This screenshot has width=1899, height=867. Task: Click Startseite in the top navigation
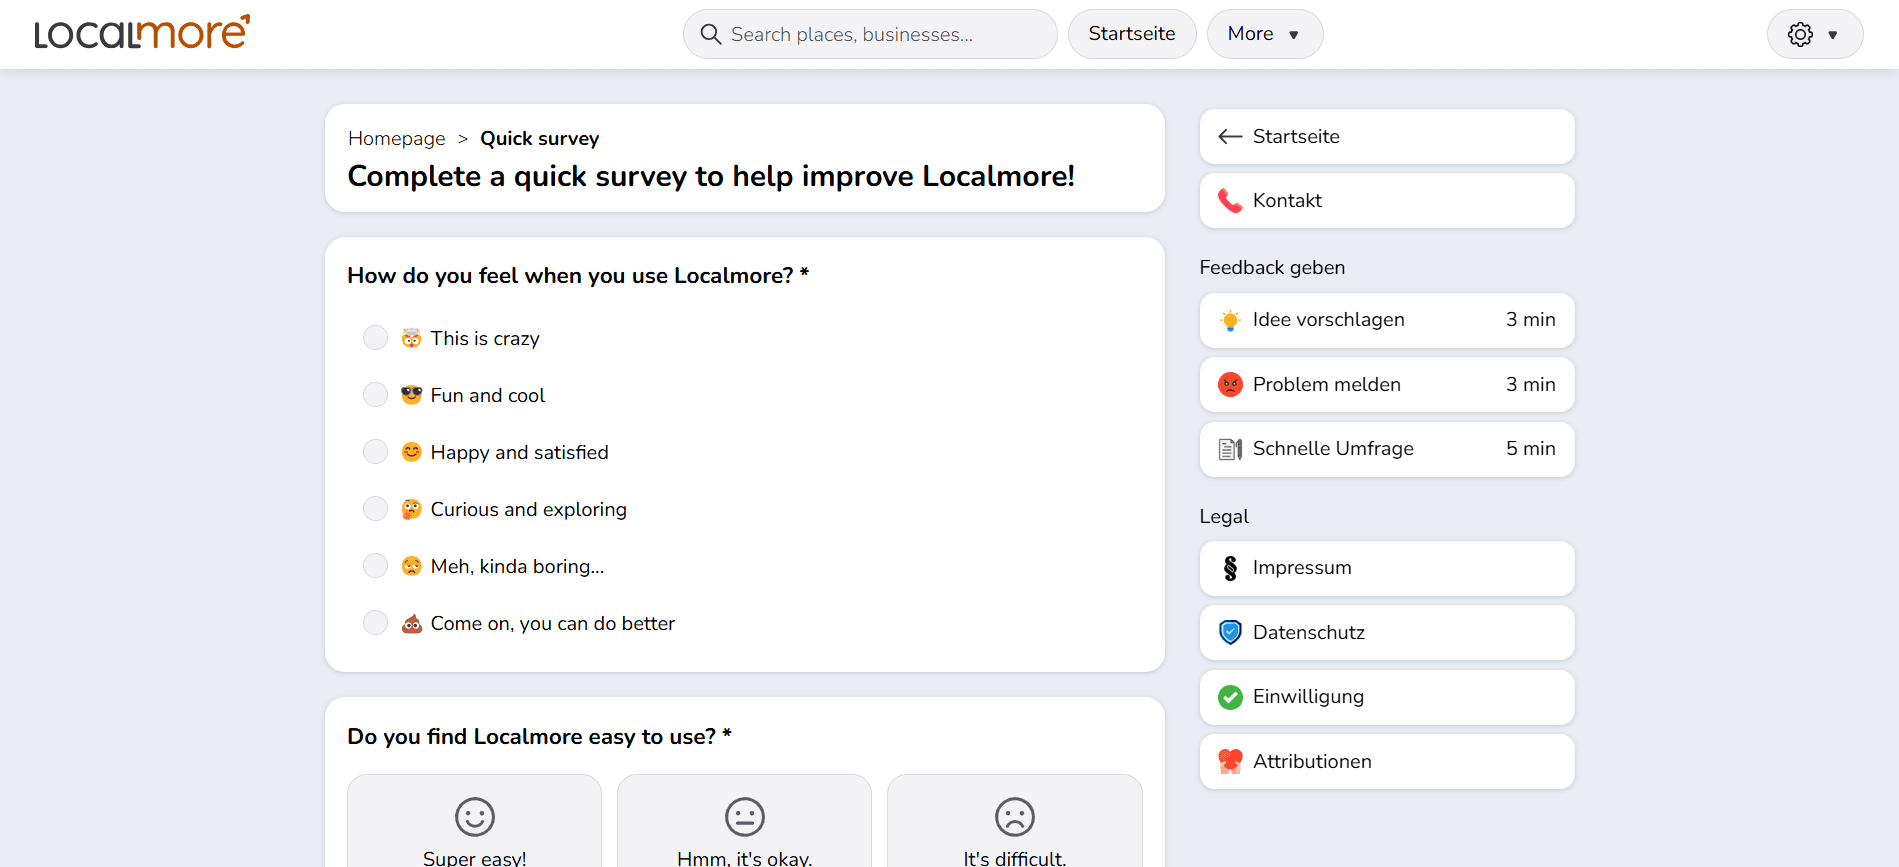click(x=1131, y=34)
